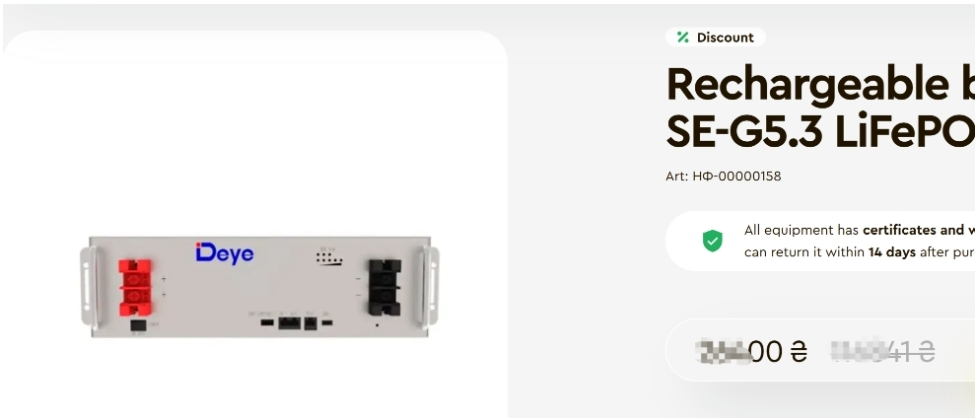This screenshot has height=418, width=979.
Task: Click the black power switch below red terminal
Action: coord(139,326)
